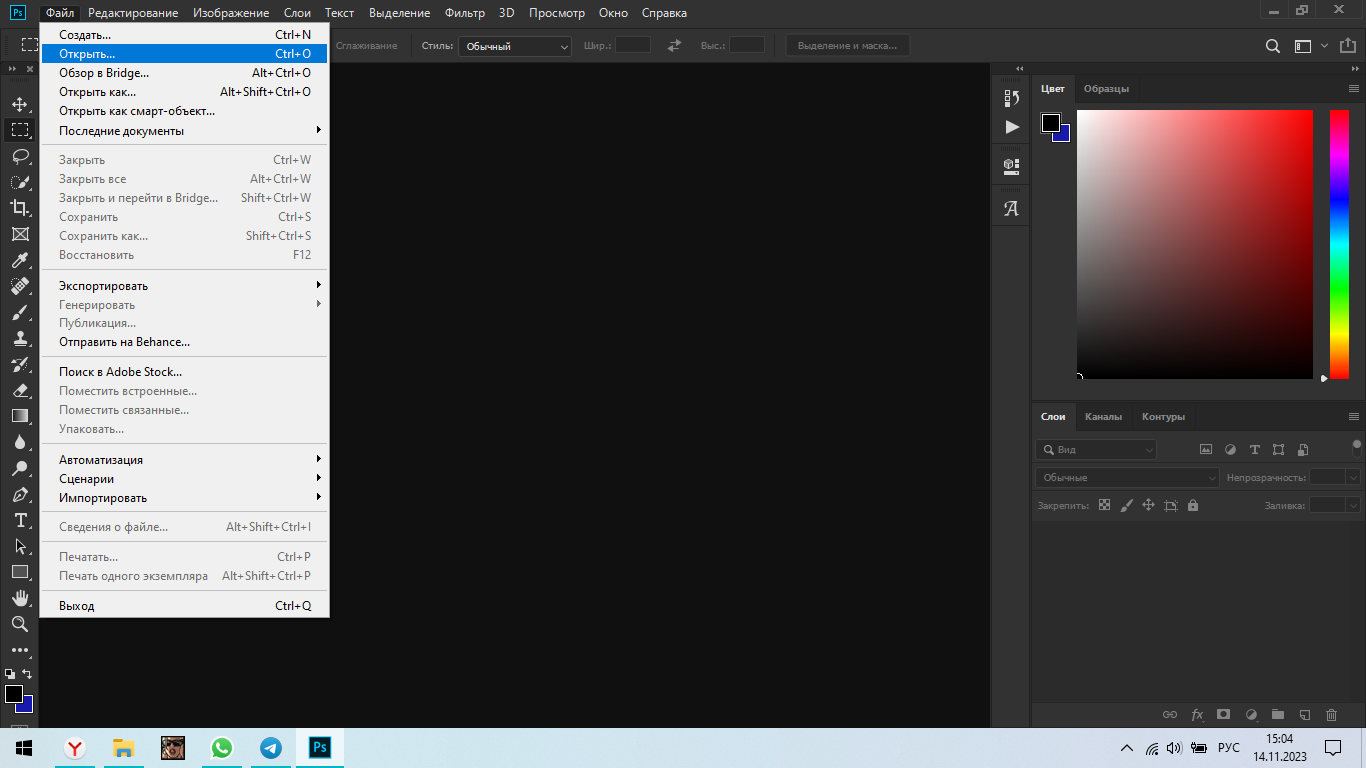Select the Lasso tool

[x=20, y=156]
